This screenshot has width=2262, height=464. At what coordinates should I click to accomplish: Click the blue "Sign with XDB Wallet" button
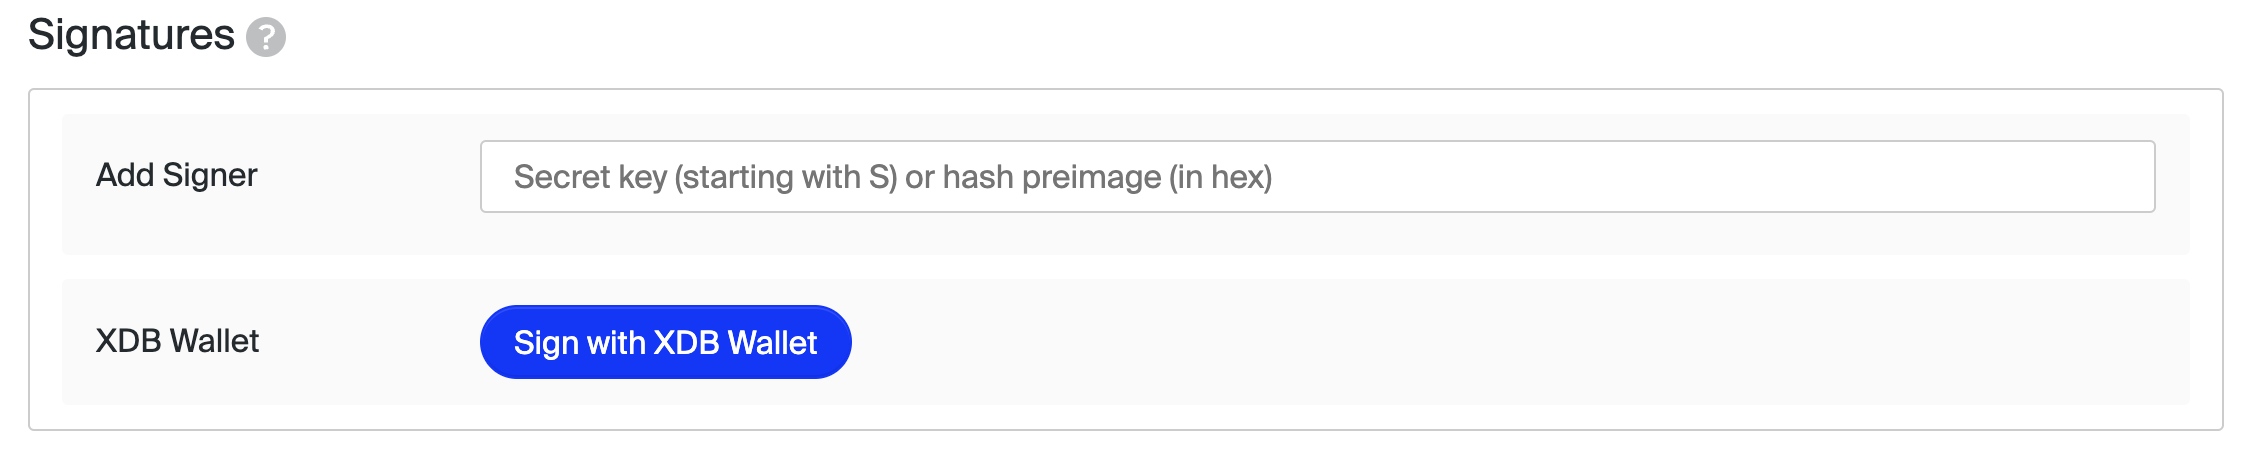pos(665,342)
